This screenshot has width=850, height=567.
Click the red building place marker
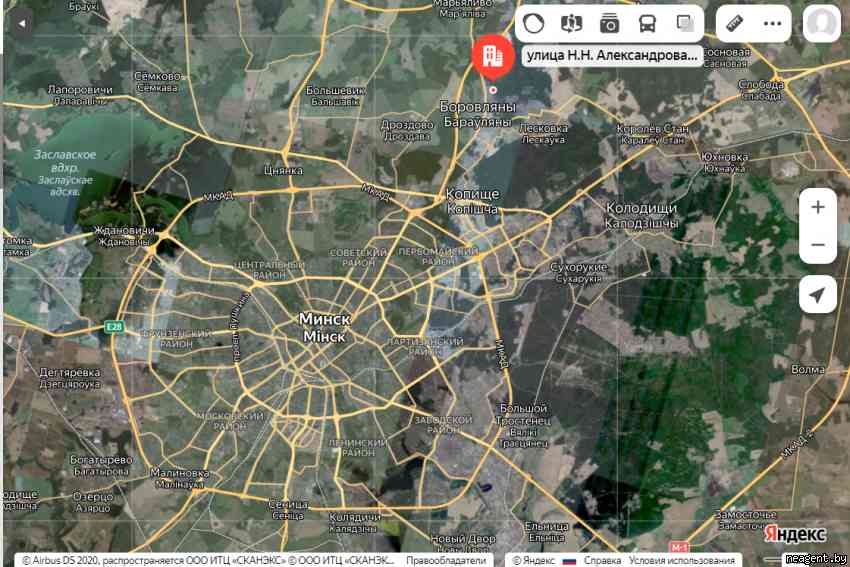point(493,56)
